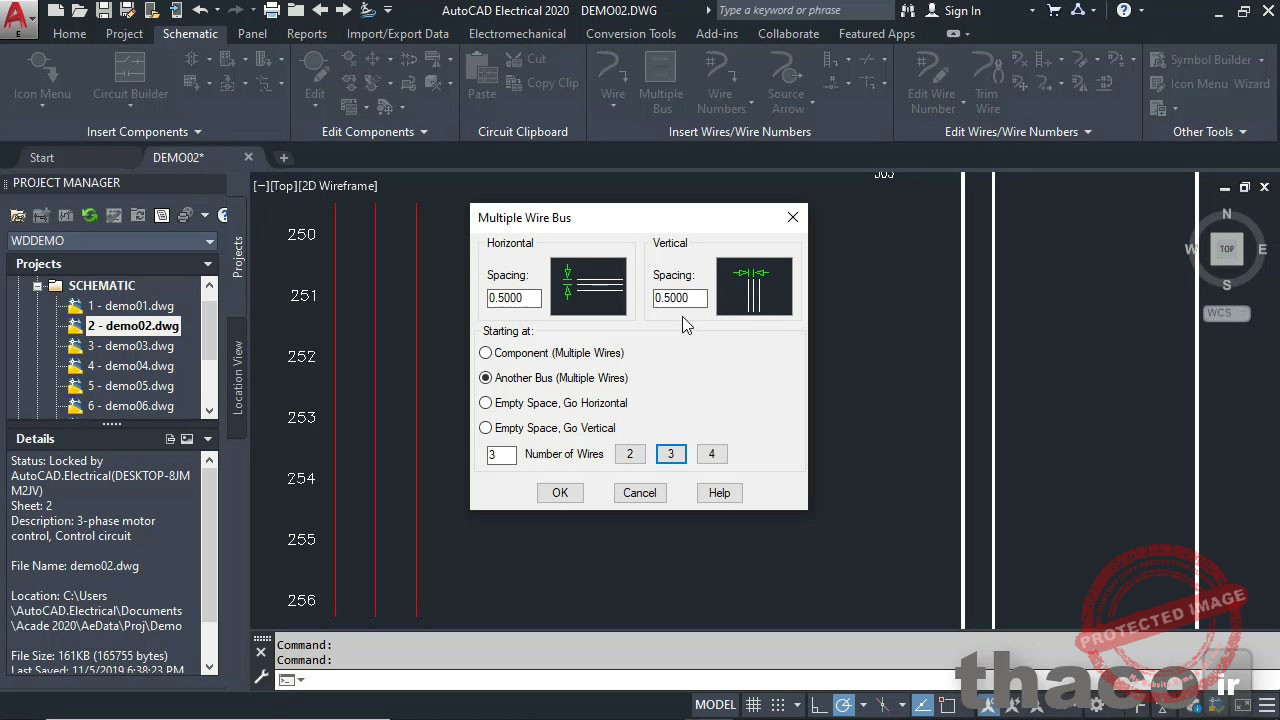Viewport: 1280px width, 720px height.
Task: Open 3 - demo03.dwg in project tree
Action: tap(130, 346)
